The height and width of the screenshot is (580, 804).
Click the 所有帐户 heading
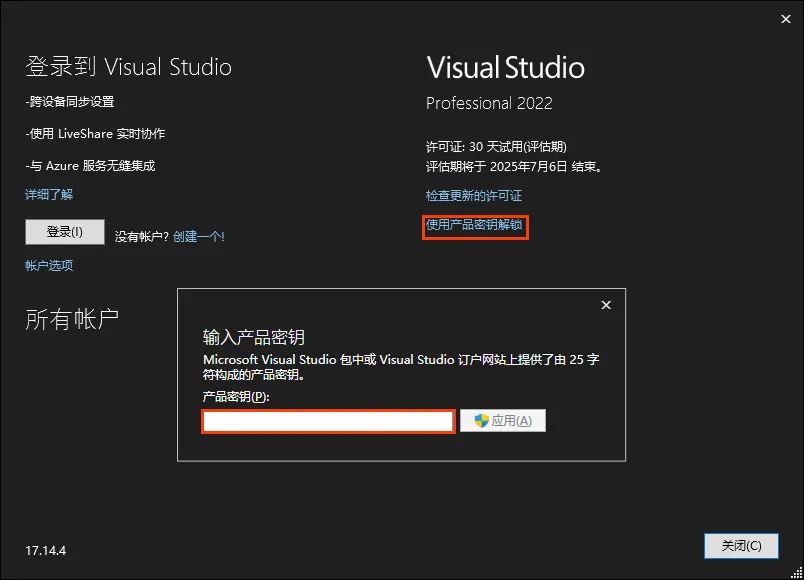pos(72,319)
